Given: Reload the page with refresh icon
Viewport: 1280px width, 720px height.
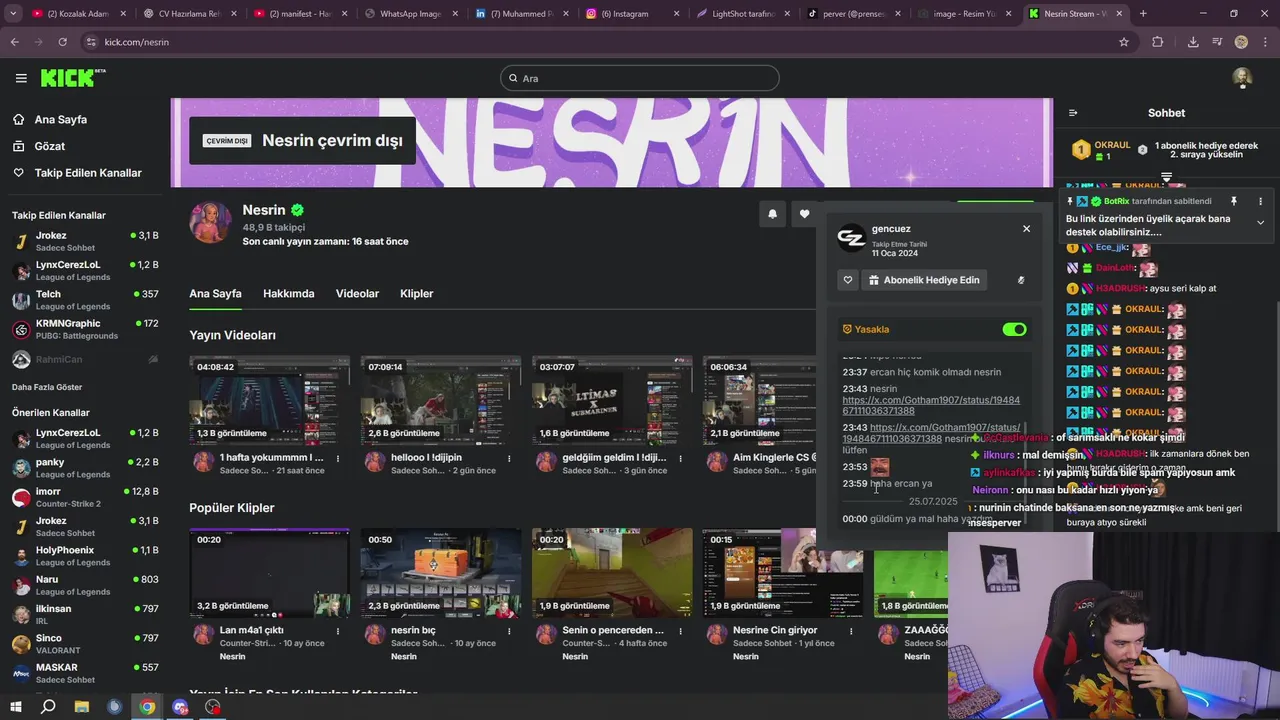Looking at the screenshot, I should 62,42.
